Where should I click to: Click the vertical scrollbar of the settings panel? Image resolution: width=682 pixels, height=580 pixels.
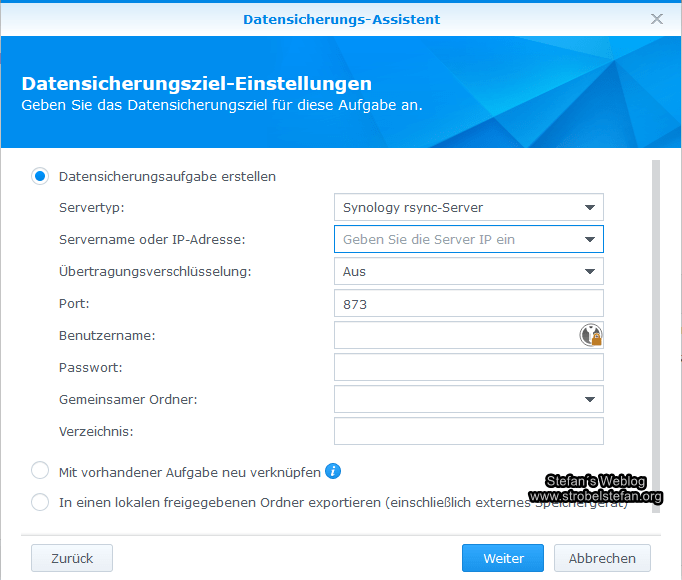(656, 336)
